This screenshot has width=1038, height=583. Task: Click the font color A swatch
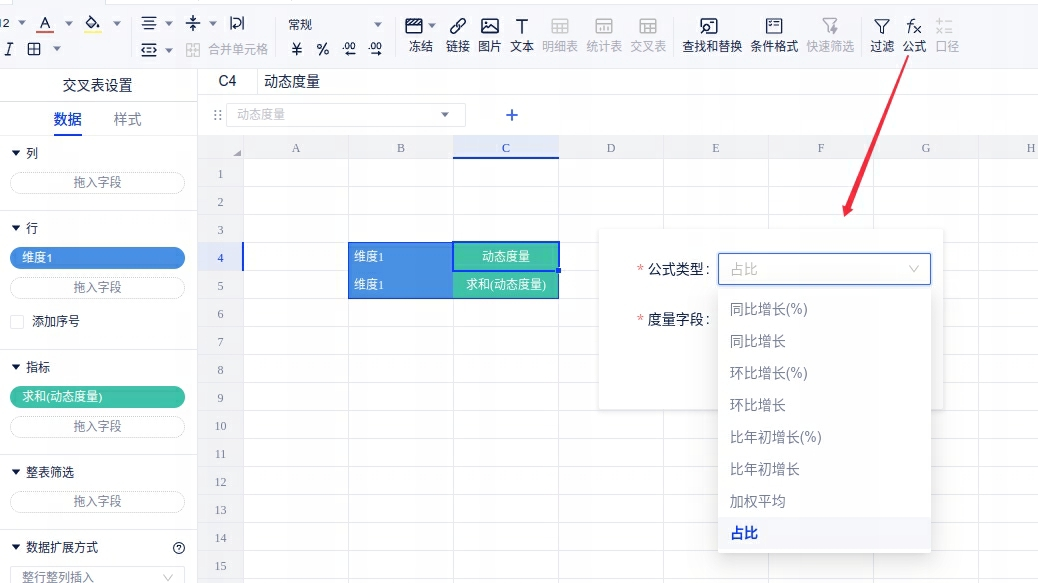pyautogui.click(x=45, y=24)
